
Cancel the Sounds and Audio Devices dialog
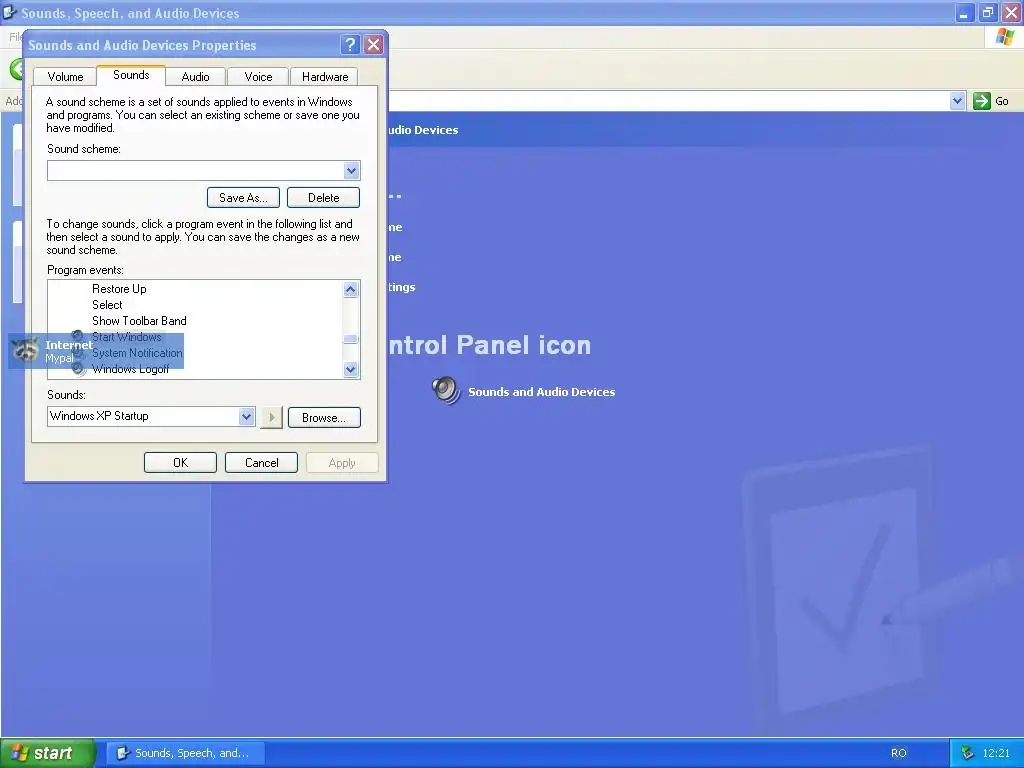click(261, 463)
